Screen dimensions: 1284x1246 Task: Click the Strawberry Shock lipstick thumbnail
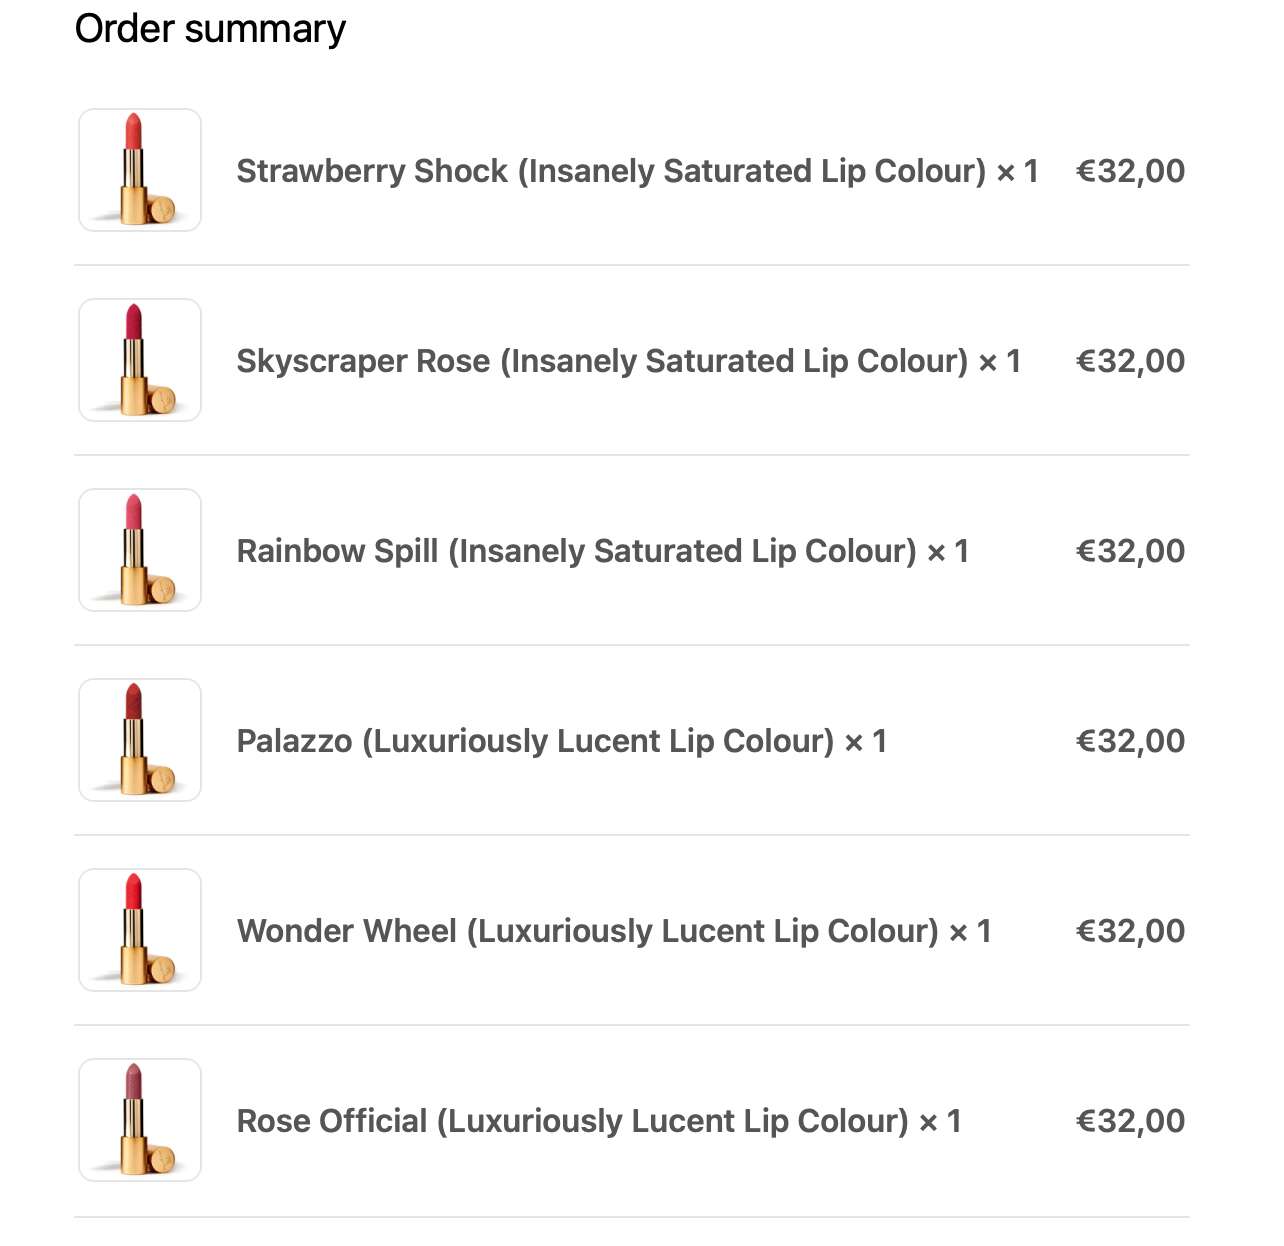[x=140, y=170]
